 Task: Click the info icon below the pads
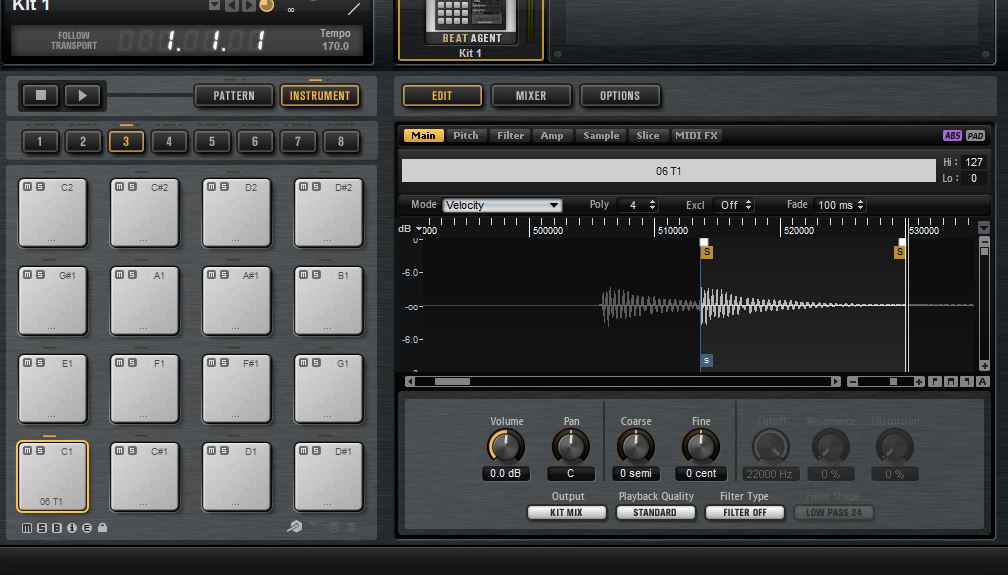coord(71,527)
